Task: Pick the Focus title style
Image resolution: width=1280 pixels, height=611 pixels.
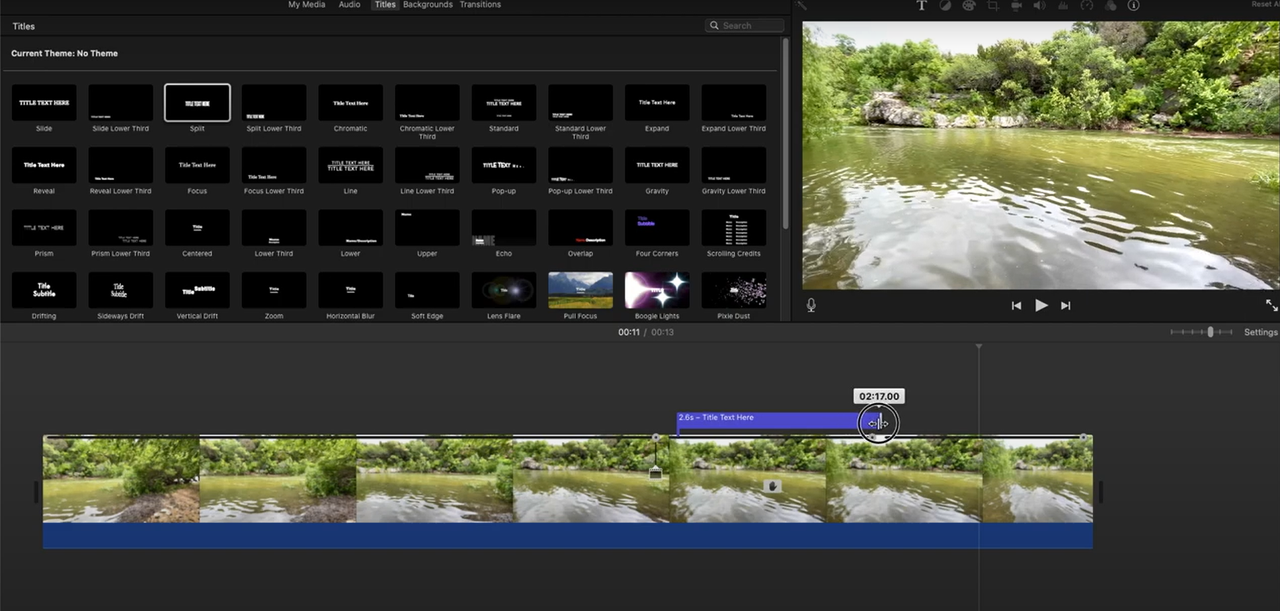Action: (x=197, y=165)
